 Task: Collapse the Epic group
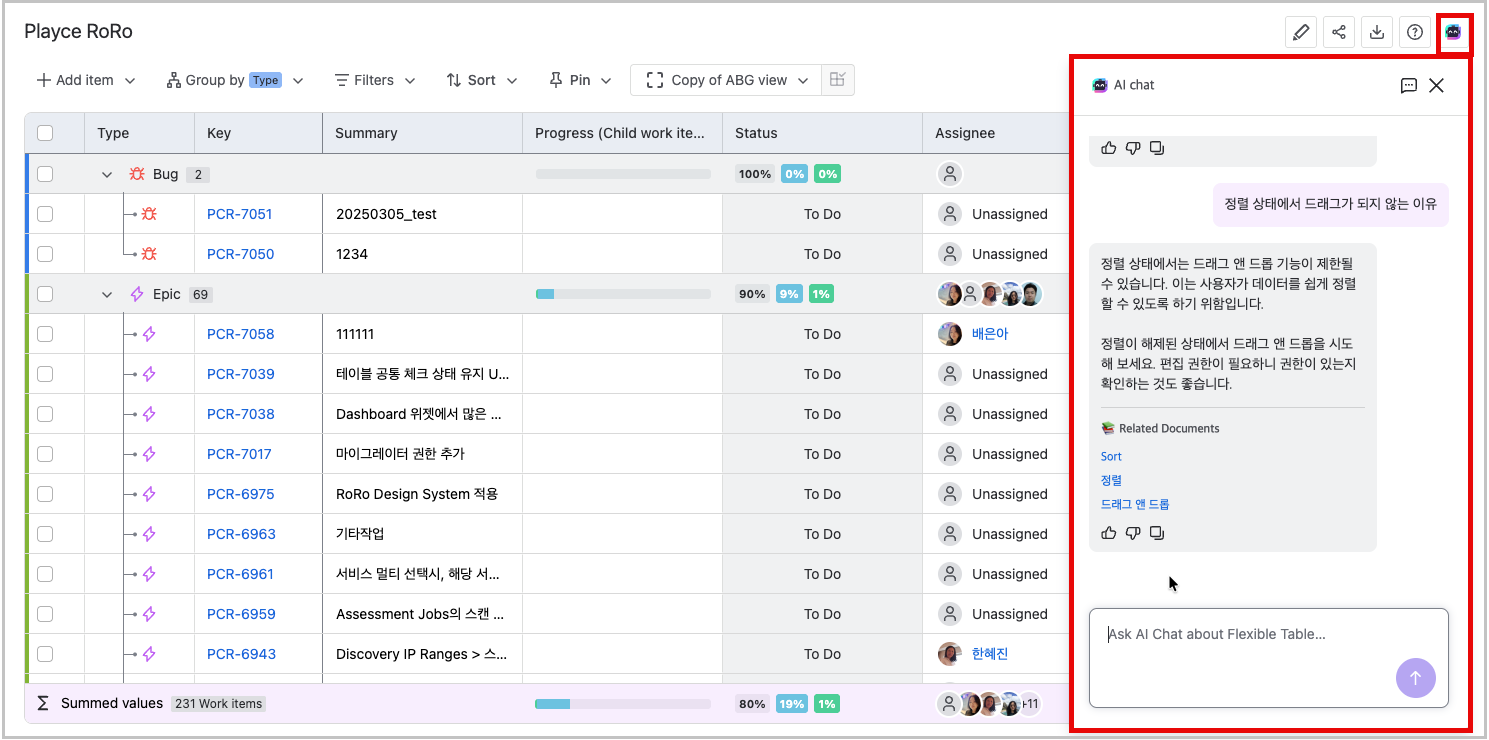tap(107, 293)
